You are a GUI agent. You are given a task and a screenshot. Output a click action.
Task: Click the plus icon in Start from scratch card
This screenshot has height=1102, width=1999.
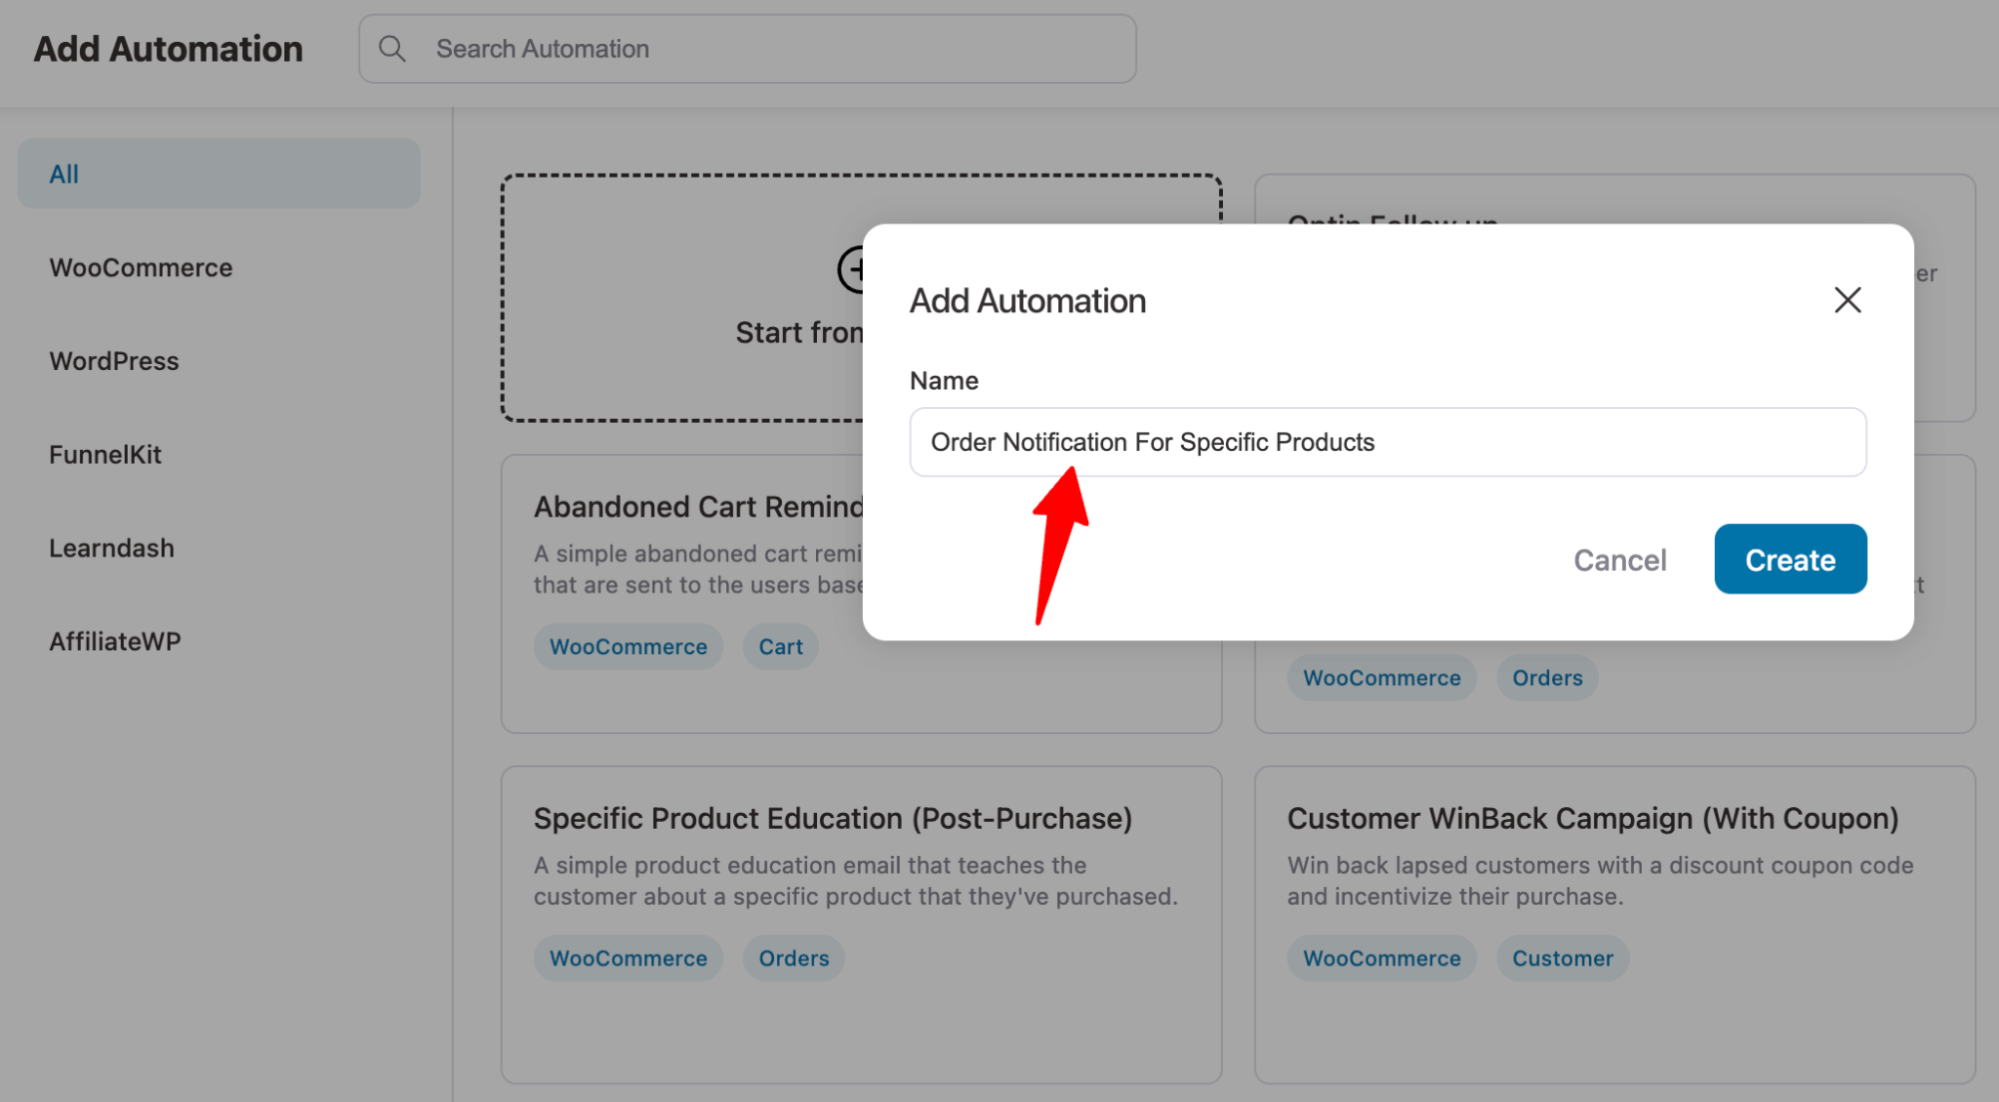[852, 269]
